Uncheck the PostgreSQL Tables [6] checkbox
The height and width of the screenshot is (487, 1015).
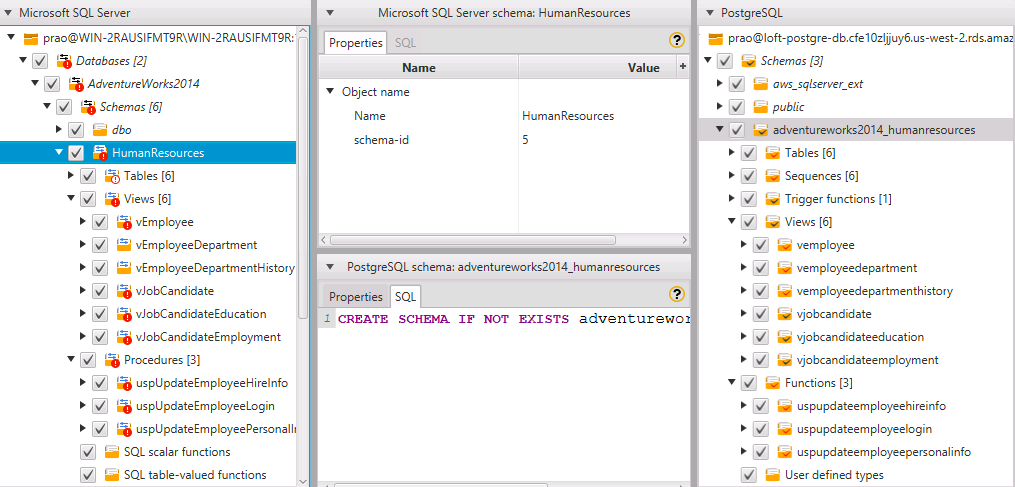click(749, 153)
